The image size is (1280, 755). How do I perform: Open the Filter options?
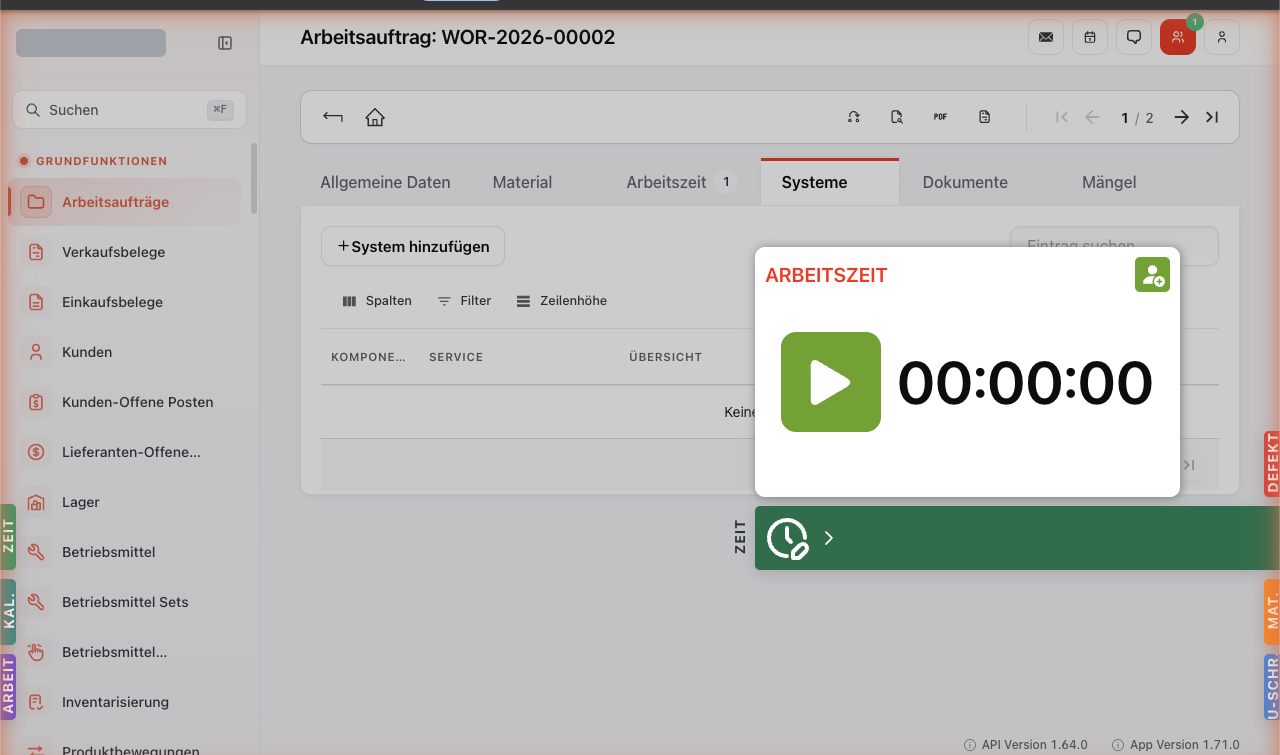click(x=464, y=300)
